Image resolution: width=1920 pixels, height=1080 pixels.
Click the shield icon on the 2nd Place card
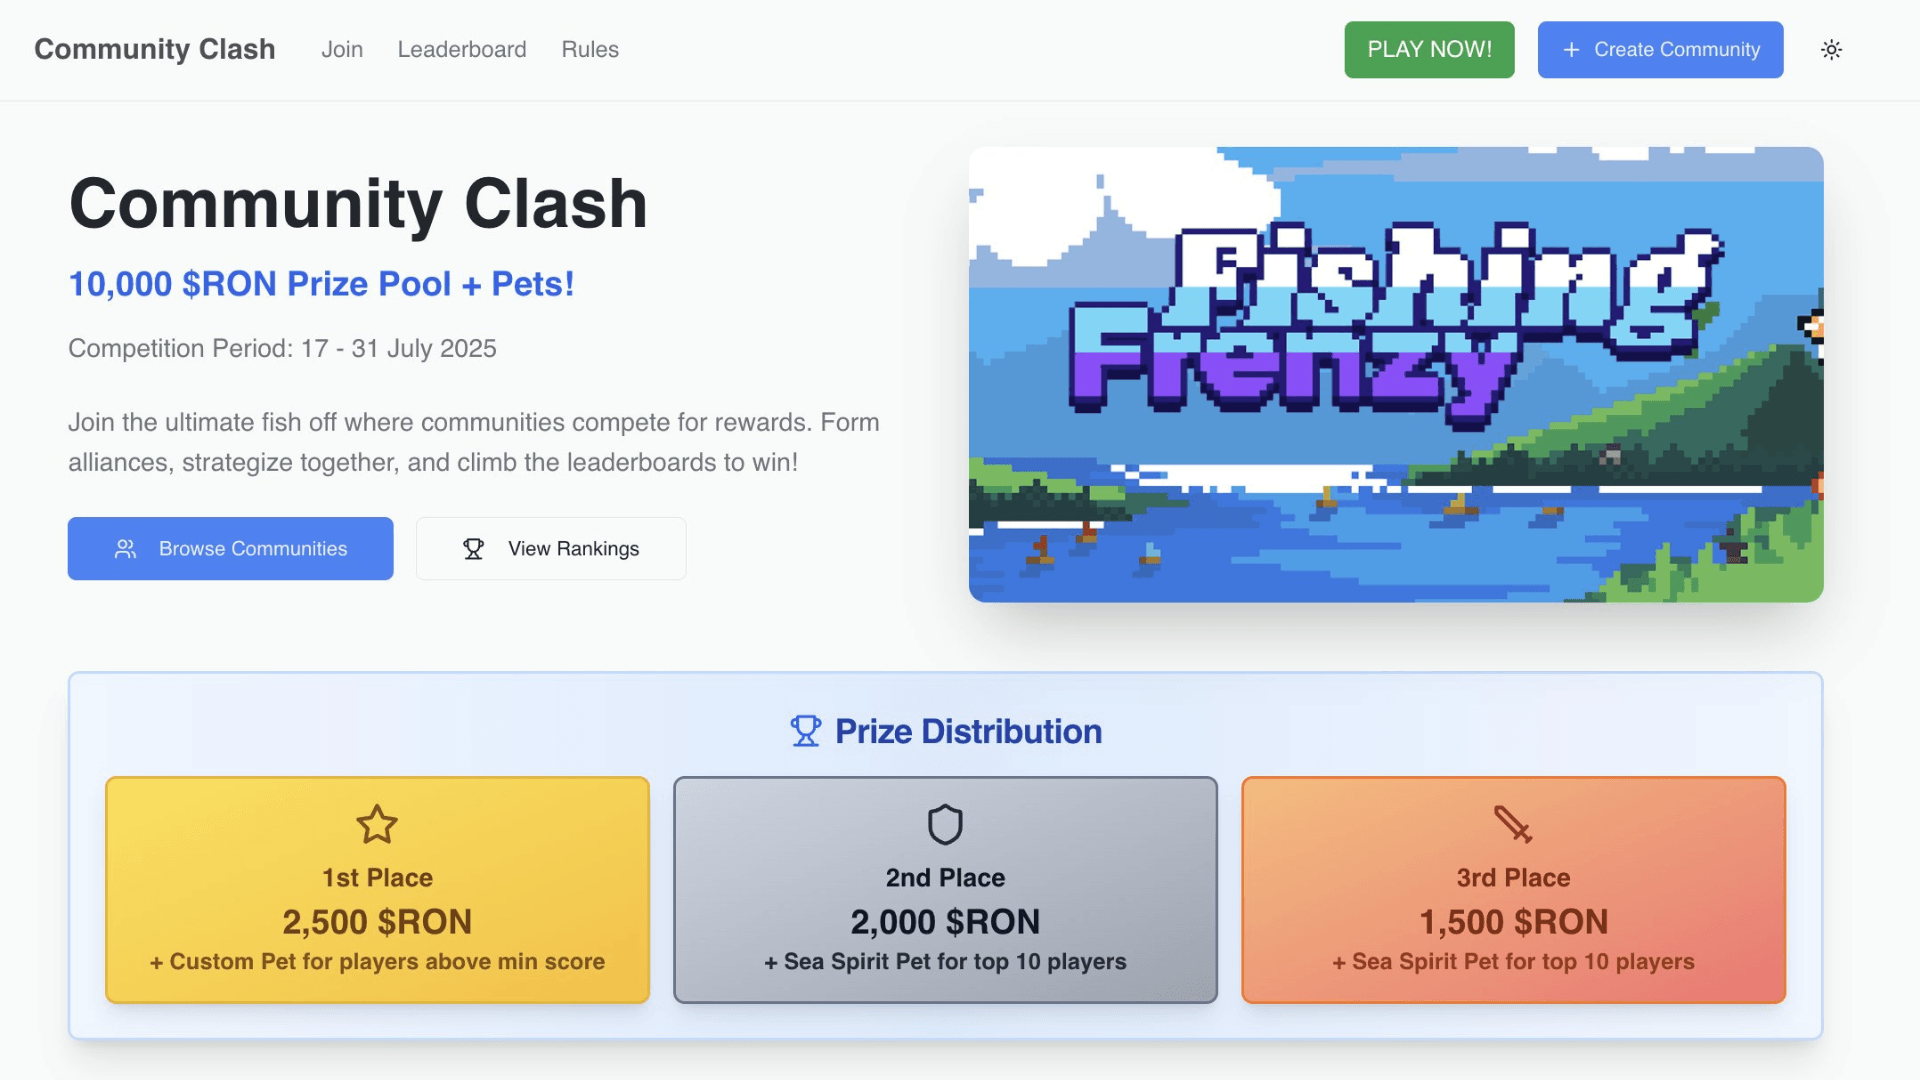[945, 825]
